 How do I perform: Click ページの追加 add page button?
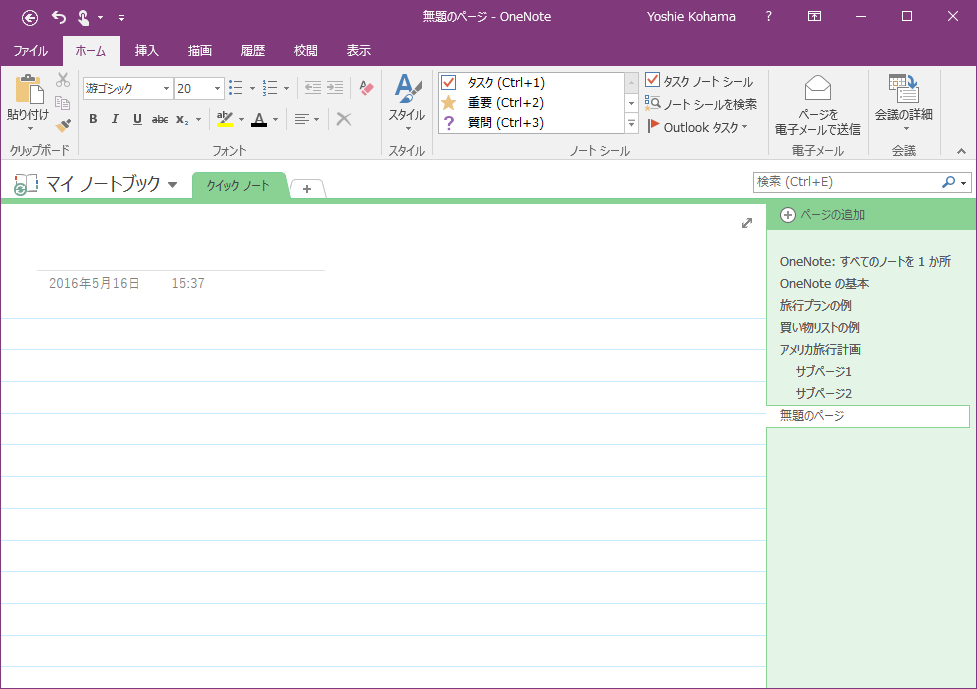tap(822, 215)
